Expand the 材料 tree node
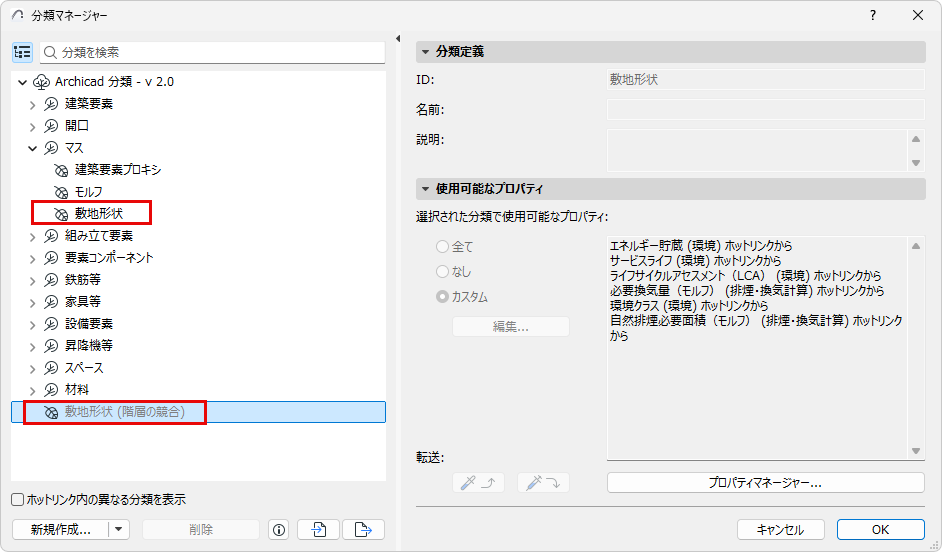Image resolution: width=942 pixels, height=552 pixels. pyautogui.click(x=33, y=390)
